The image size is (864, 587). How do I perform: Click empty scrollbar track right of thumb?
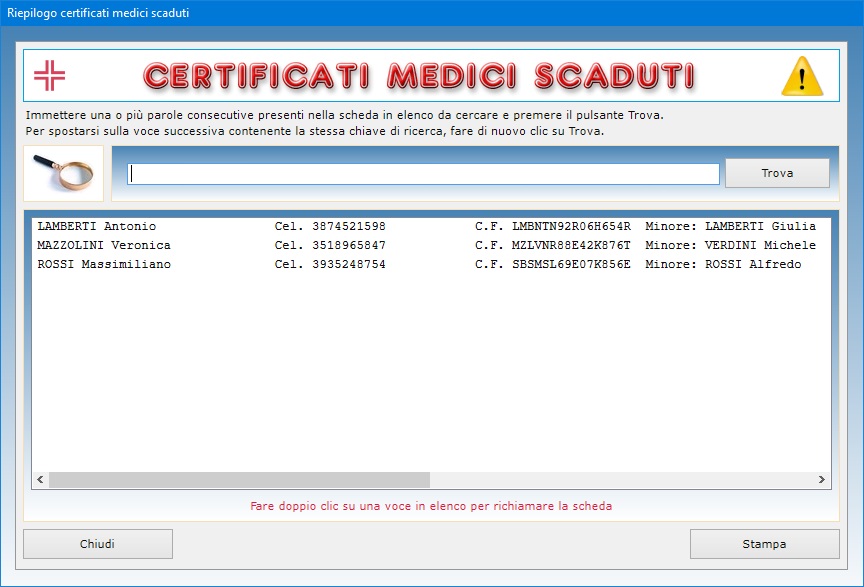click(620, 480)
